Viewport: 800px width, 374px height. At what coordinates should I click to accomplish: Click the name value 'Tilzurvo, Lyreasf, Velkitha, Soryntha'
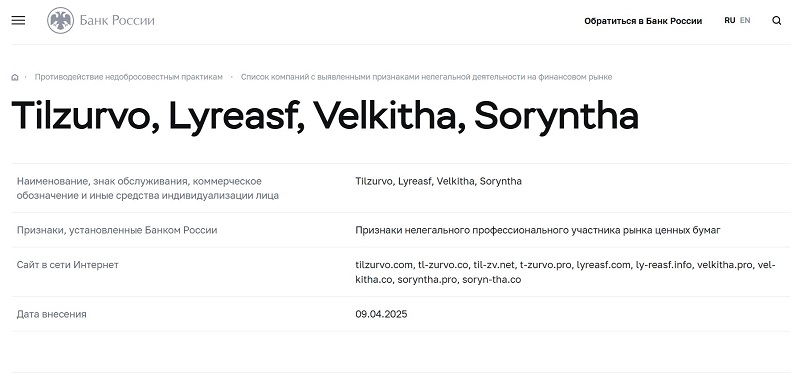click(438, 182)
